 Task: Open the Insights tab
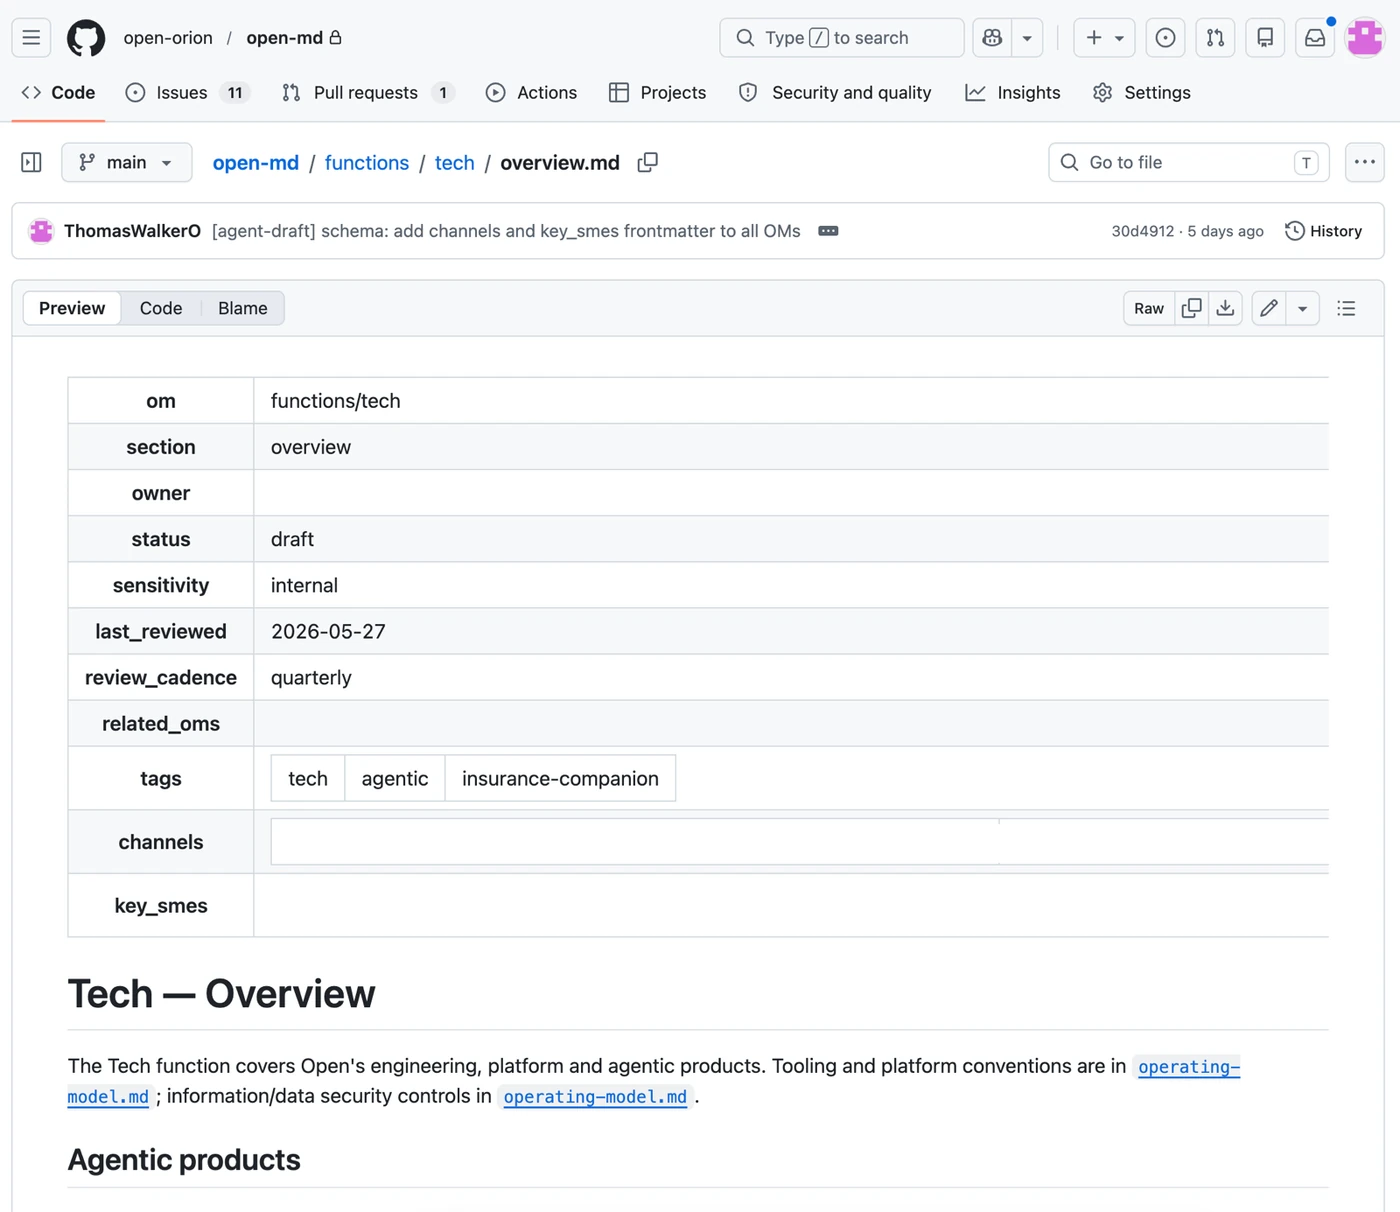tap(1013, 92)
